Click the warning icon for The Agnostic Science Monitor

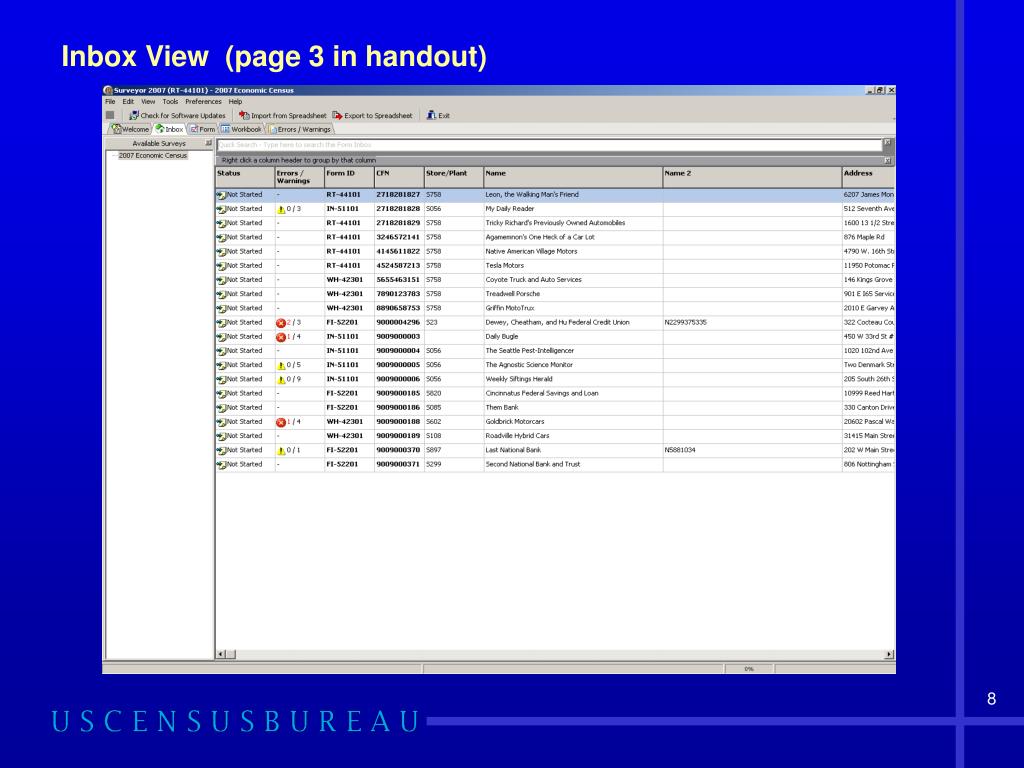281,366
